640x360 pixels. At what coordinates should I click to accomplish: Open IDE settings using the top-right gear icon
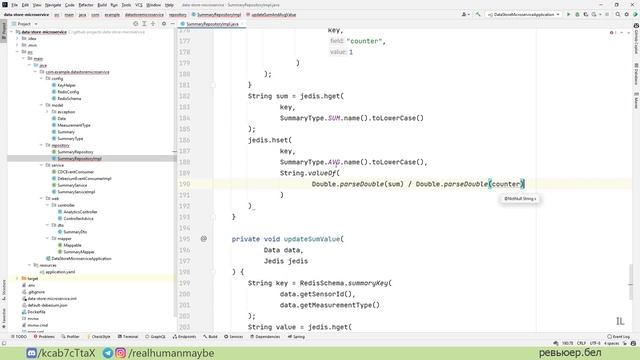tap(627, 14)
